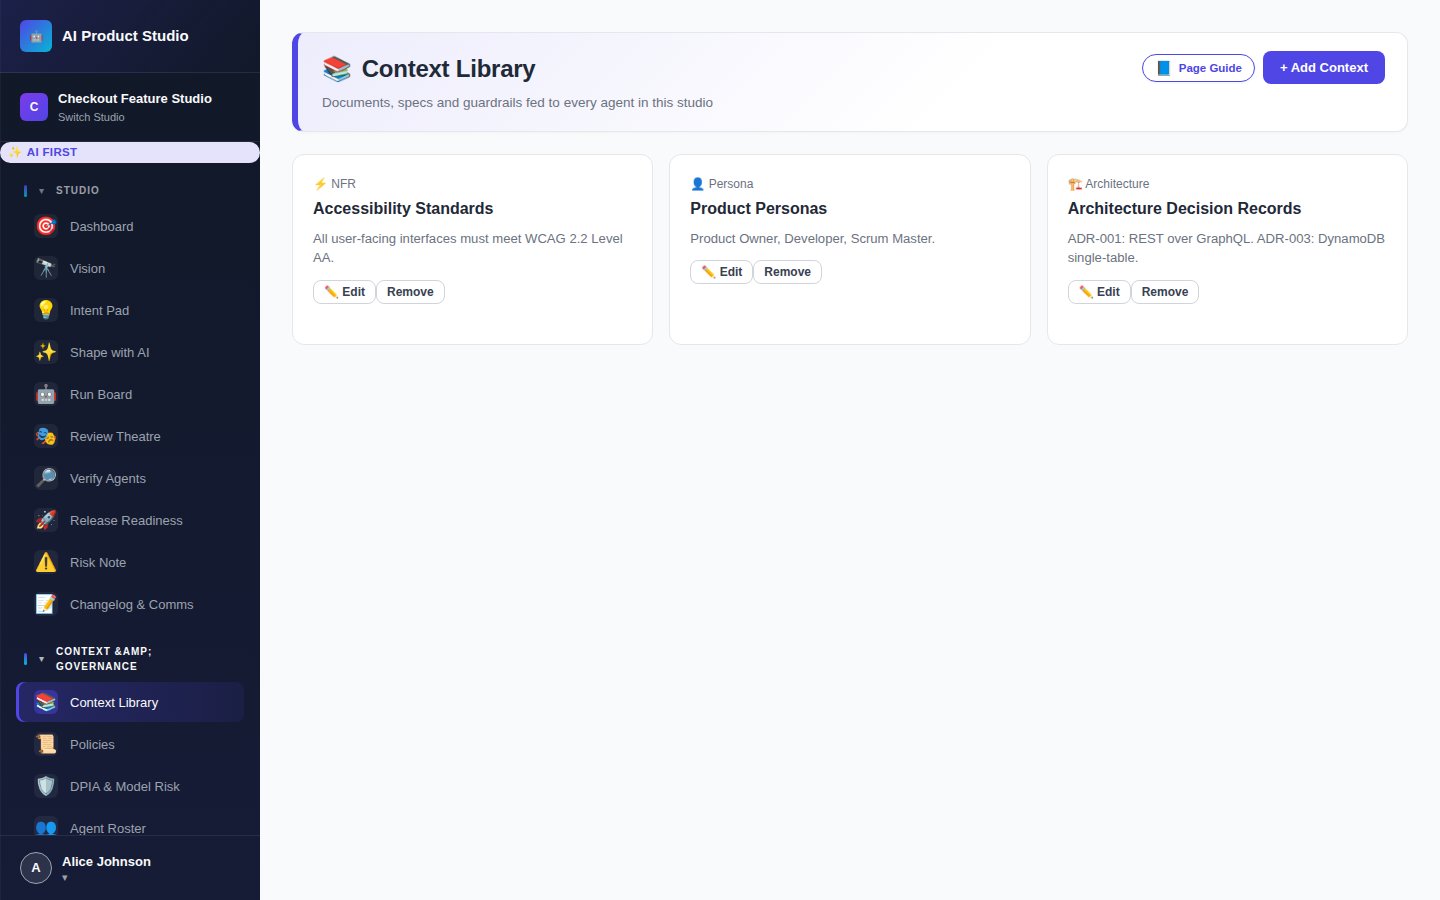Click the Add Context button
This screenshot has width=1440, height=900.
(1323, 67)
